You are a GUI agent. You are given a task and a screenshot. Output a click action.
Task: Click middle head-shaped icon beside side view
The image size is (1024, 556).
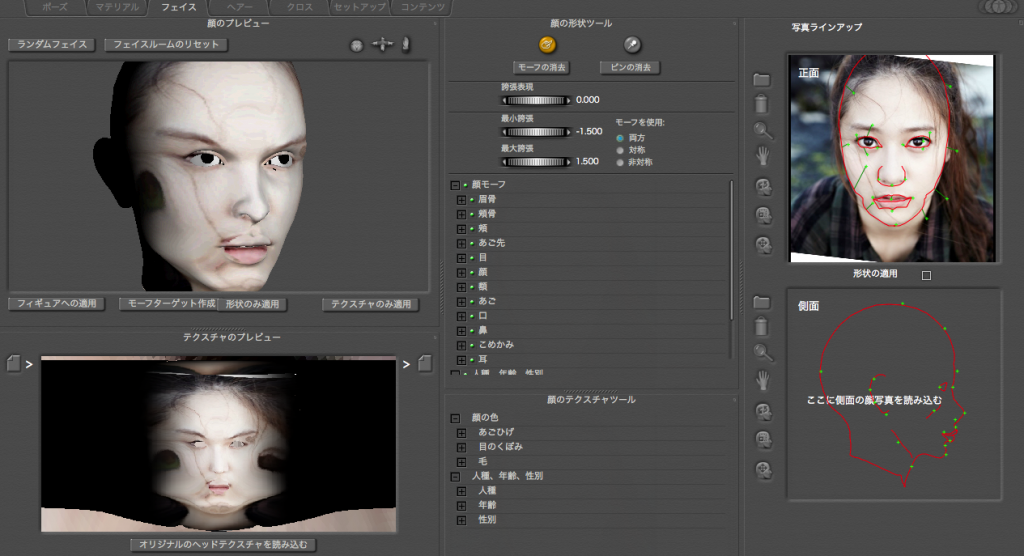tap(763, 440)
